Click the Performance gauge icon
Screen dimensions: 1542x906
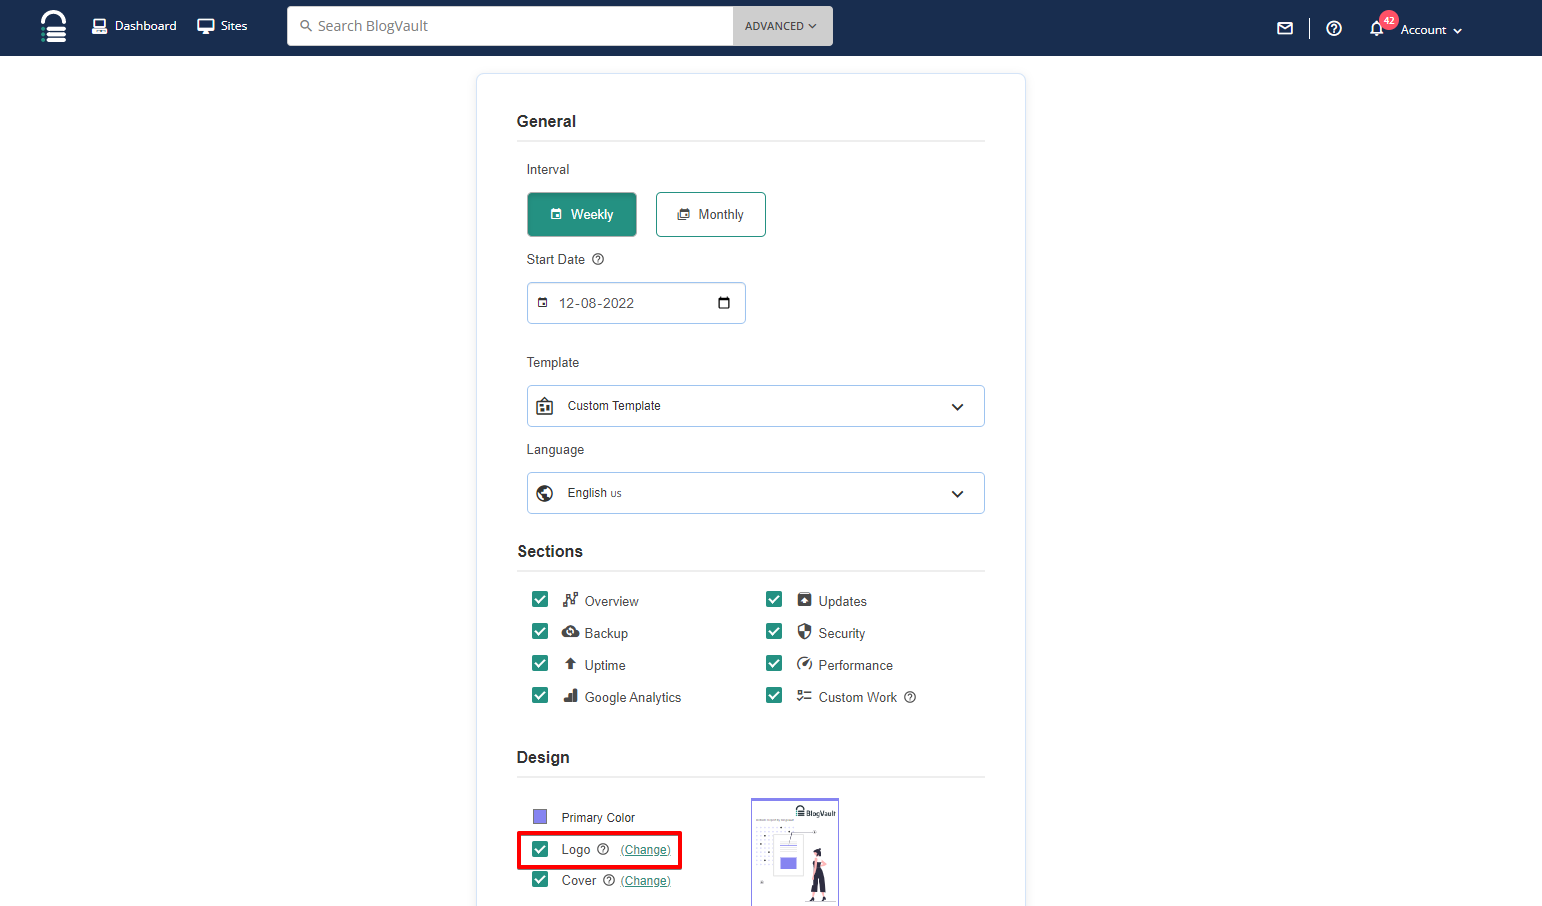[804, 664]
